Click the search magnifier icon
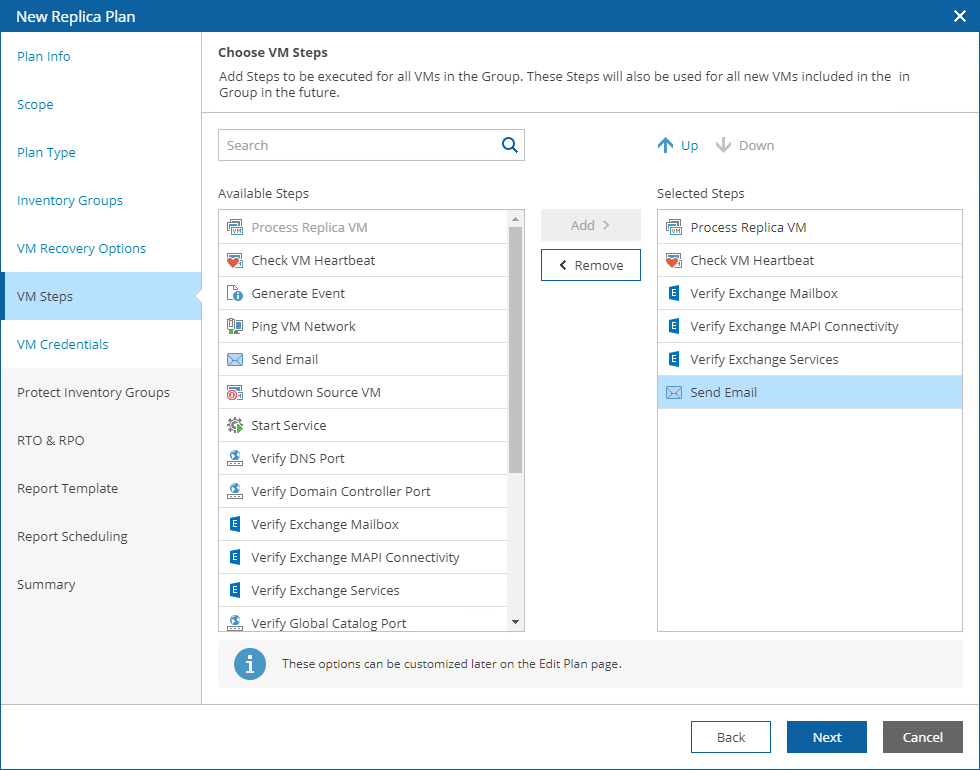 coord(510,145)
